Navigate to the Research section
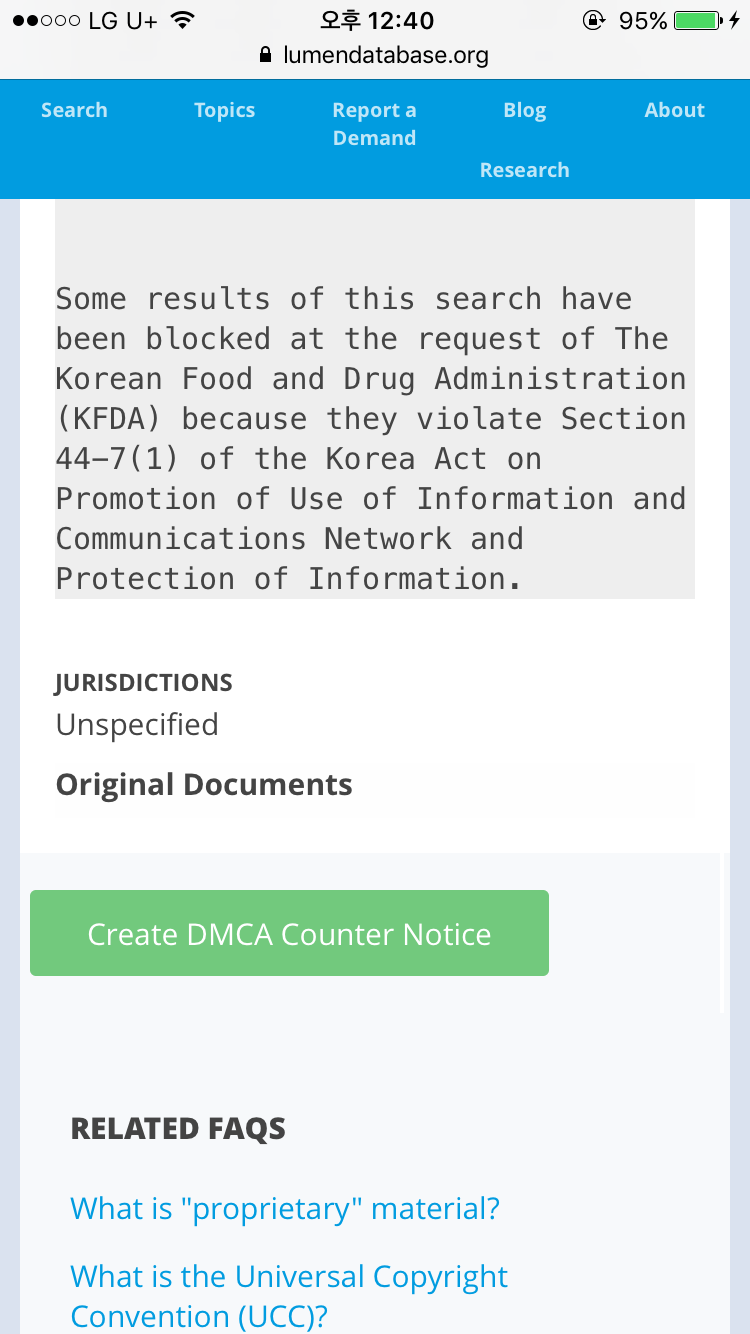 524,170
